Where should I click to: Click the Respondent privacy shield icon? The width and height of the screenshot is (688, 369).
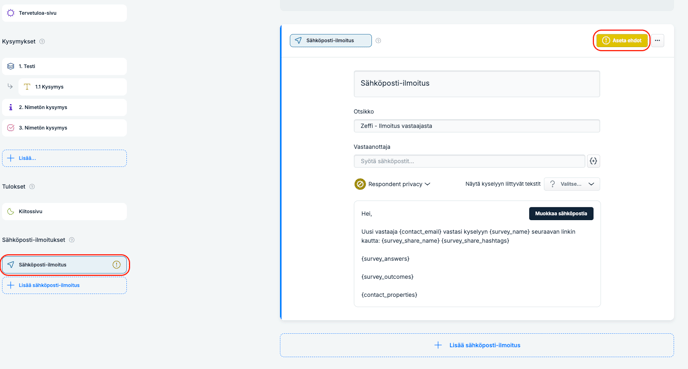(x=360, y=184)
